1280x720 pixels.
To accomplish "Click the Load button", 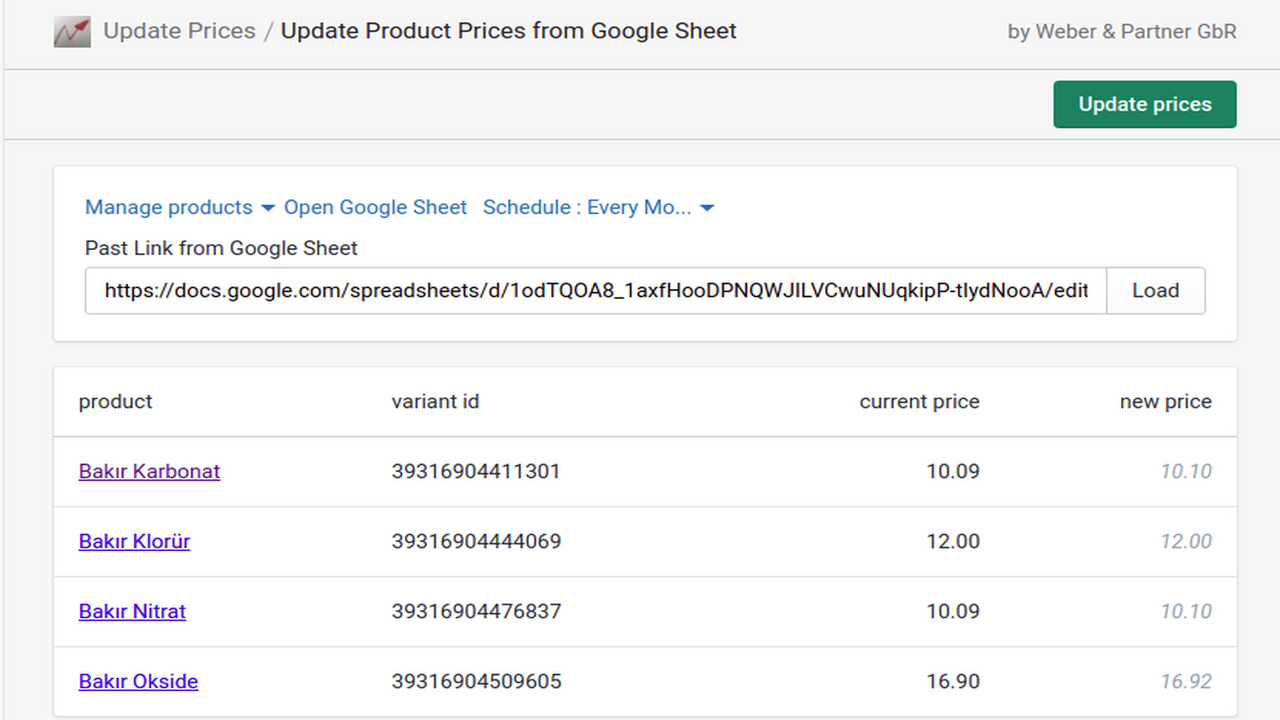I will pyautogui.click(x=1155, y=290).
